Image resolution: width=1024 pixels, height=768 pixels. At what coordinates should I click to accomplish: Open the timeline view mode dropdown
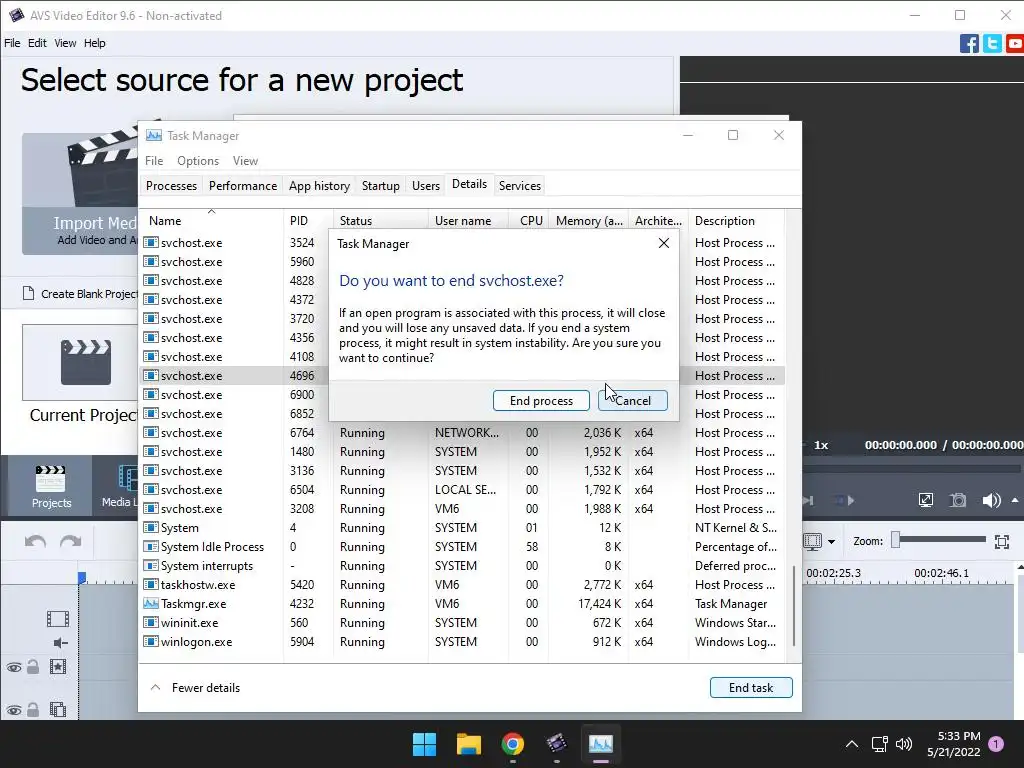coord(831,541)
